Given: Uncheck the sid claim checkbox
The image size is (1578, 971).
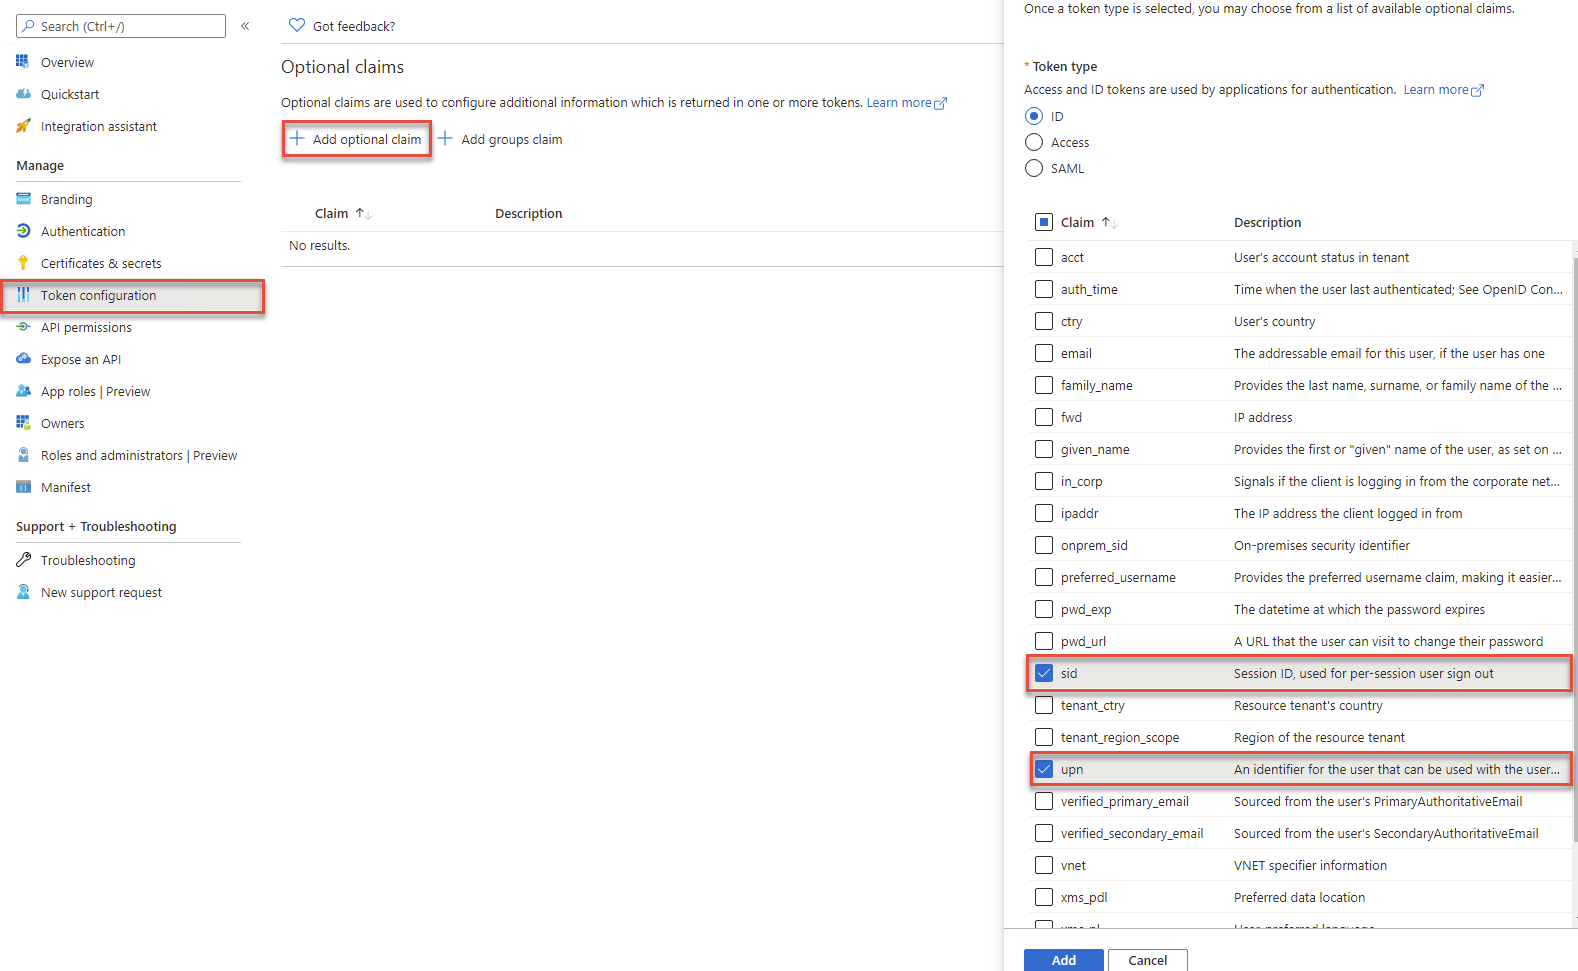Looking at the screenshot, I should (x=1044, y=673).
